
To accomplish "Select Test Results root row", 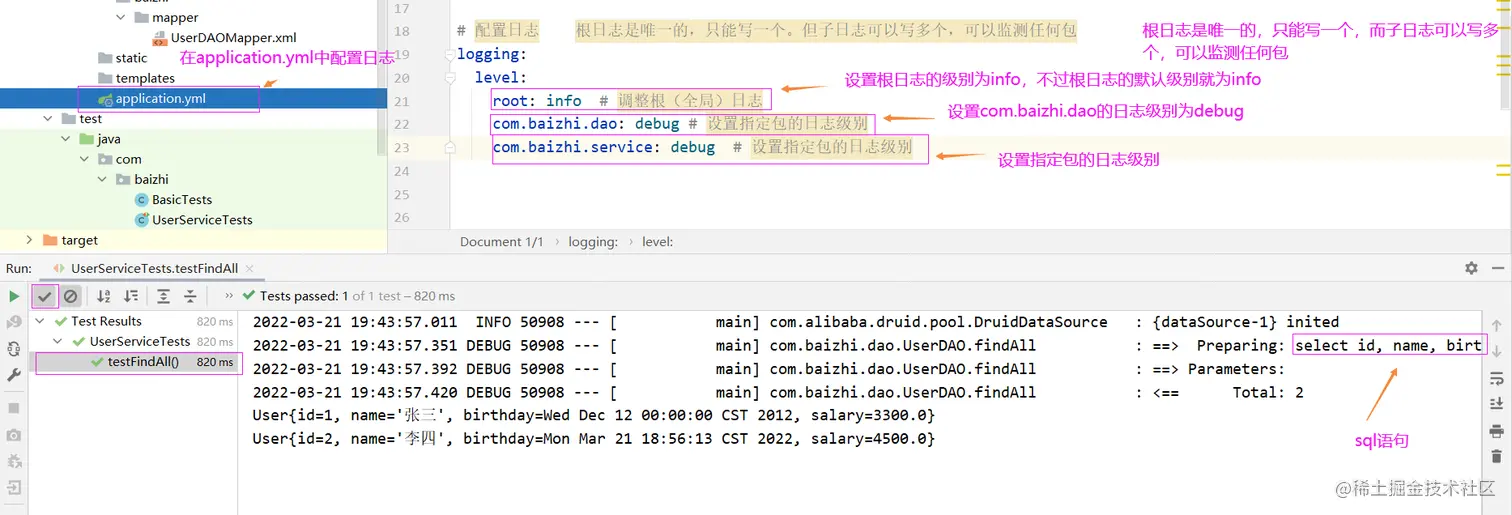I will [137, 322].
